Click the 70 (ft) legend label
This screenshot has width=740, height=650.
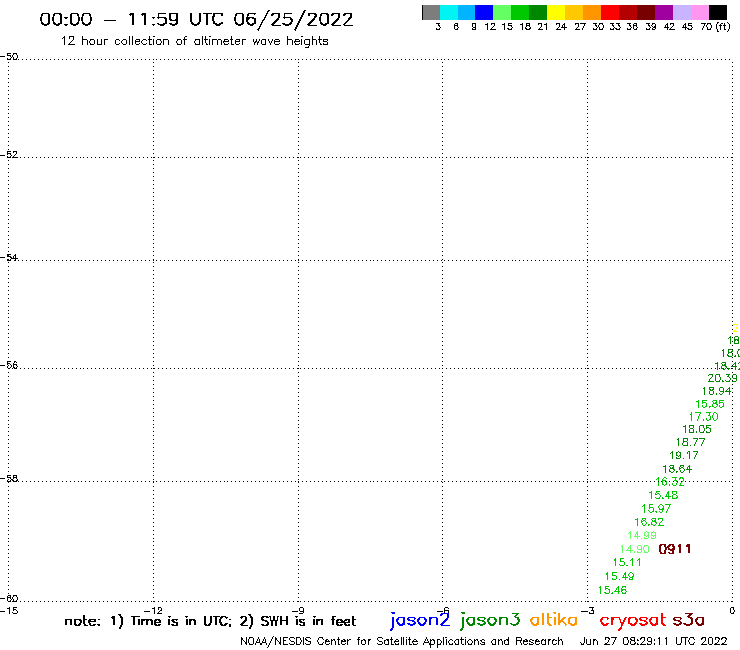click(x=715, y=27)
